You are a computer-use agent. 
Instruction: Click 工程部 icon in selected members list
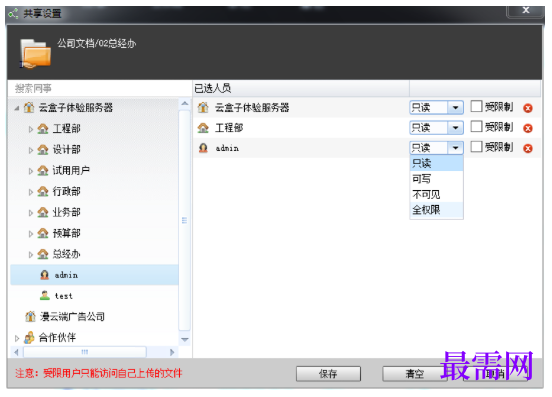(x=203, y=128)
